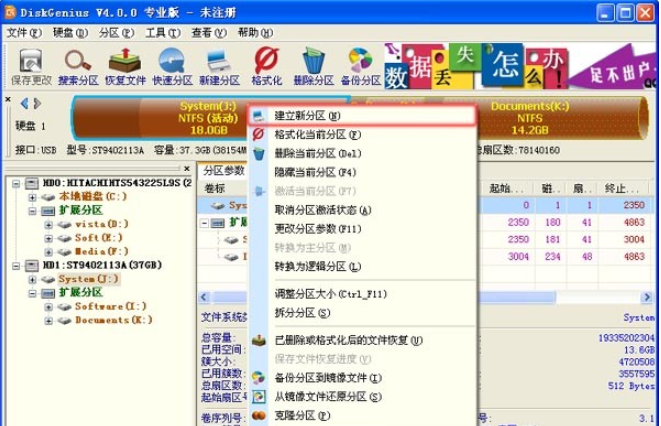The width and height of the screenshot is (661, 426).
Task: Click the bin icon beside 删除当前分区
Action: click(x=258, y=154)
